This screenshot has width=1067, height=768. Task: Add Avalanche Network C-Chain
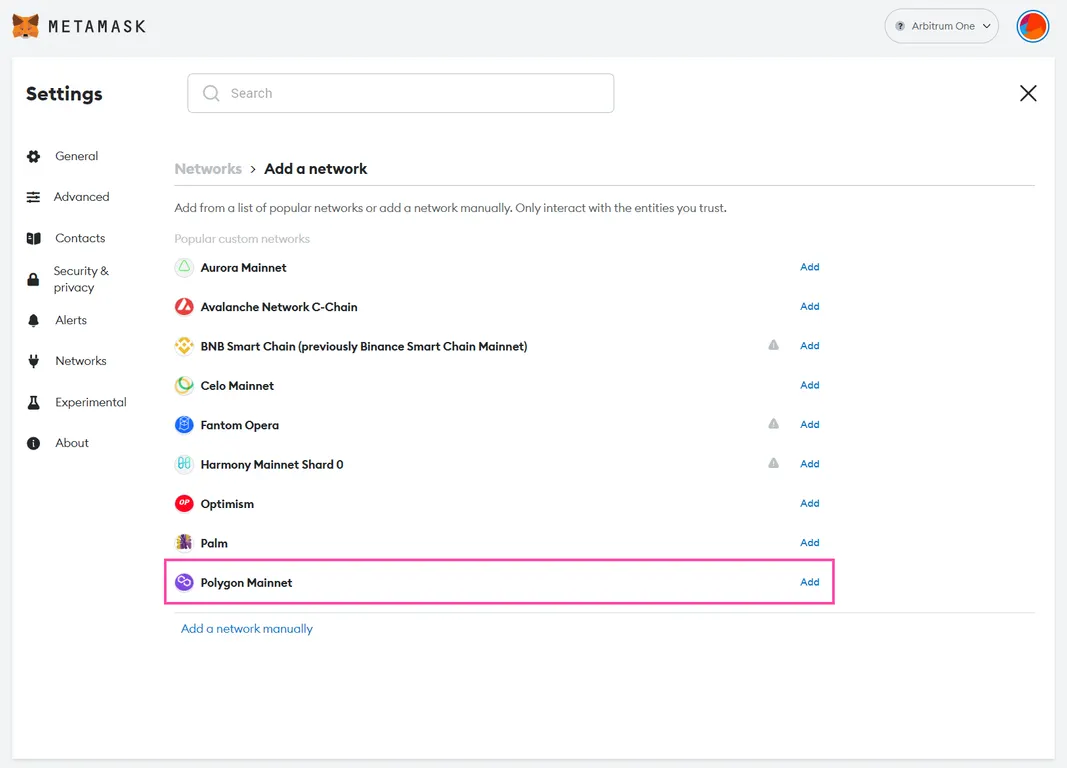tap(809, 306)
